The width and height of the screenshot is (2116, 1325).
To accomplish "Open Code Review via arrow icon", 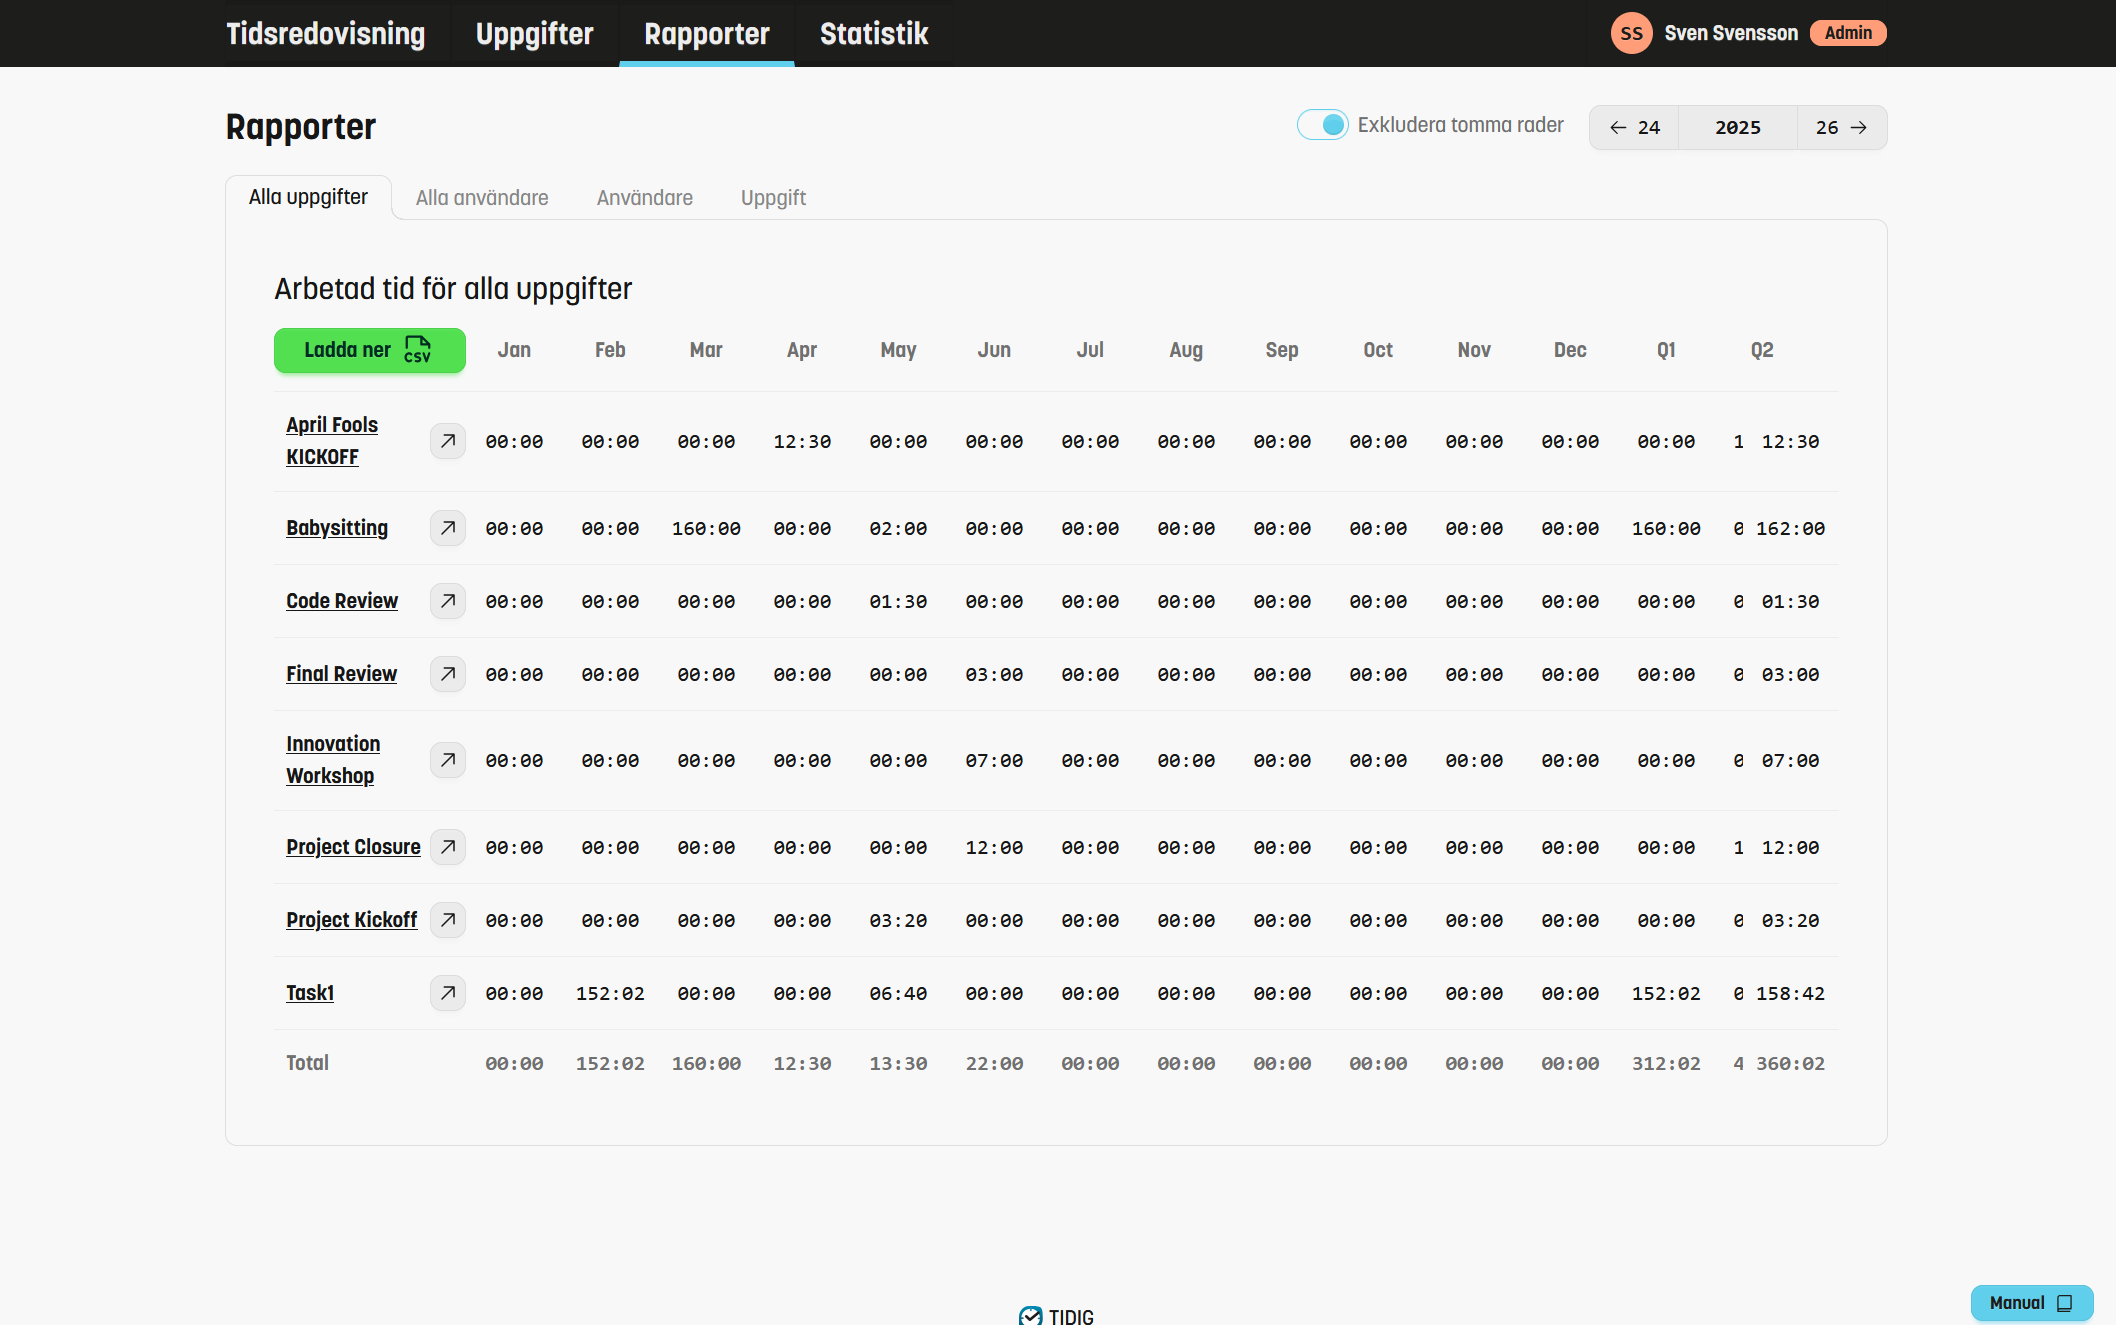I will (447, 601).
